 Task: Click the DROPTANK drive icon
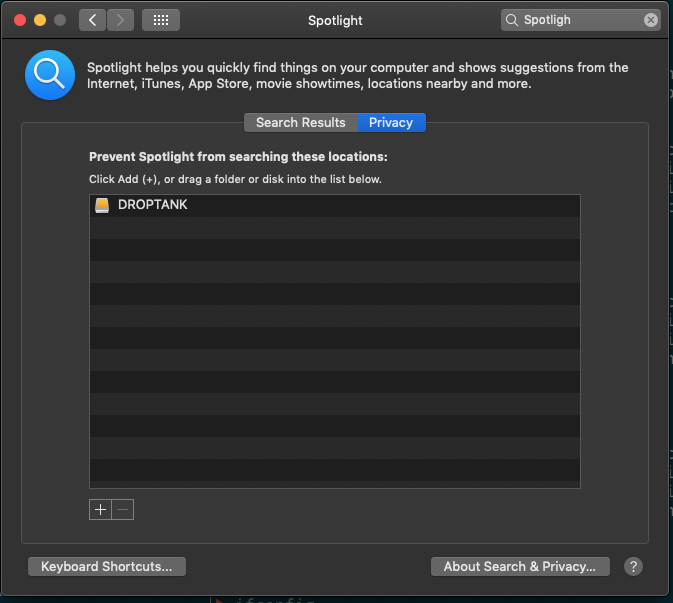(x=102, y=205)
